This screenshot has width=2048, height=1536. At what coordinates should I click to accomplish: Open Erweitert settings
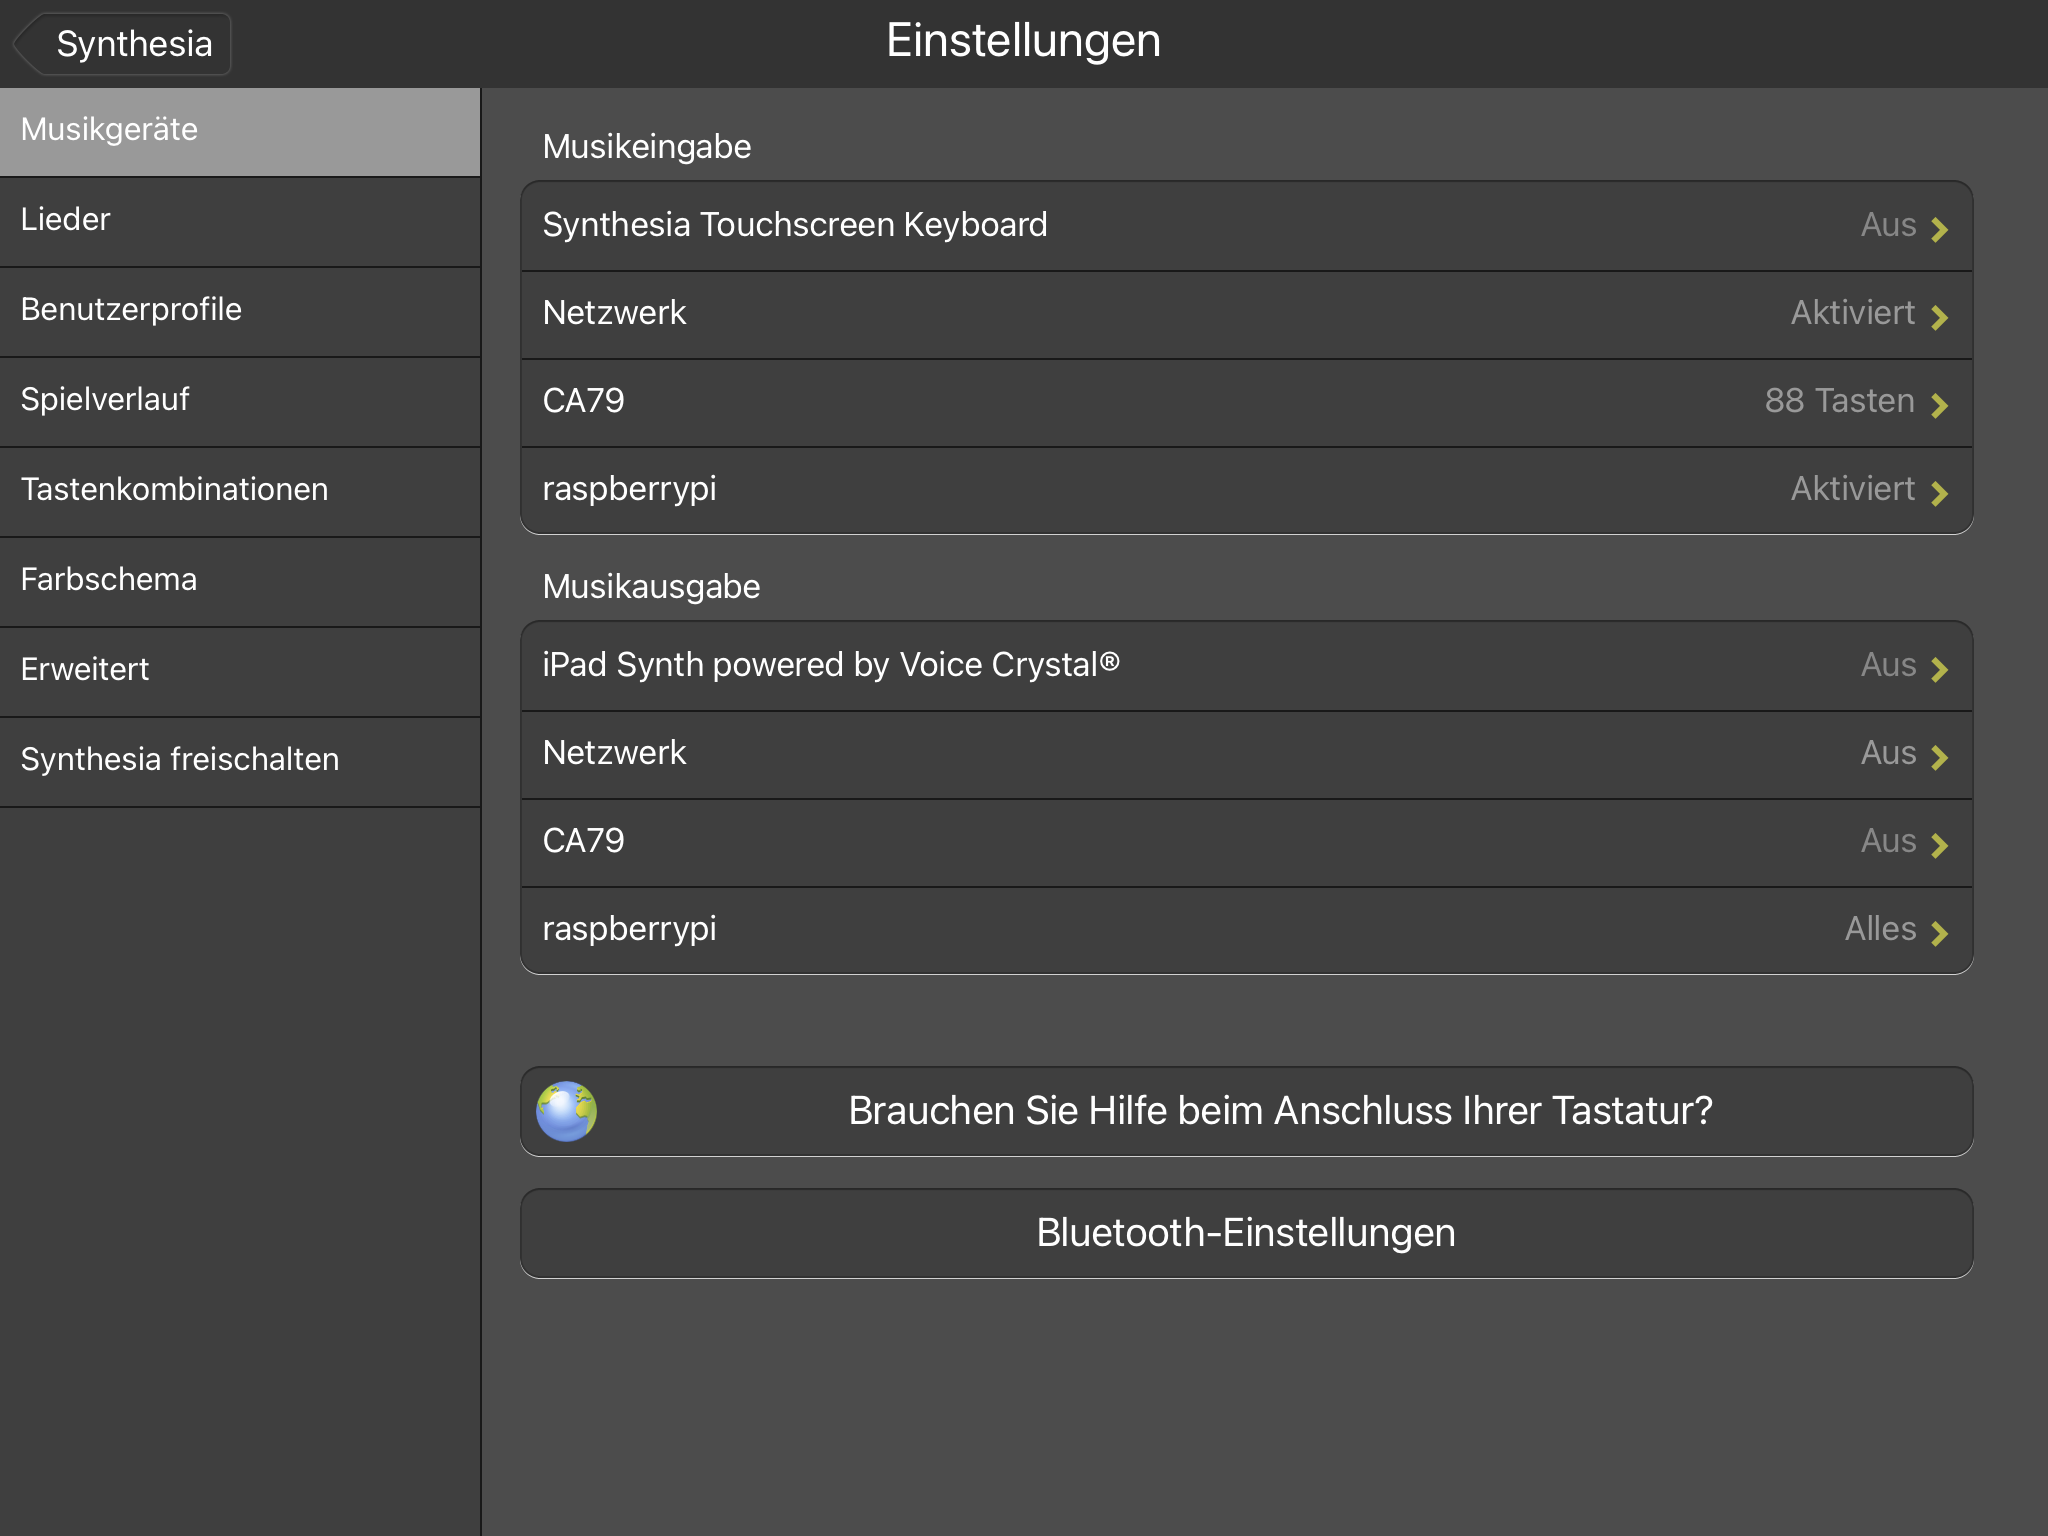tap(240, 672)
